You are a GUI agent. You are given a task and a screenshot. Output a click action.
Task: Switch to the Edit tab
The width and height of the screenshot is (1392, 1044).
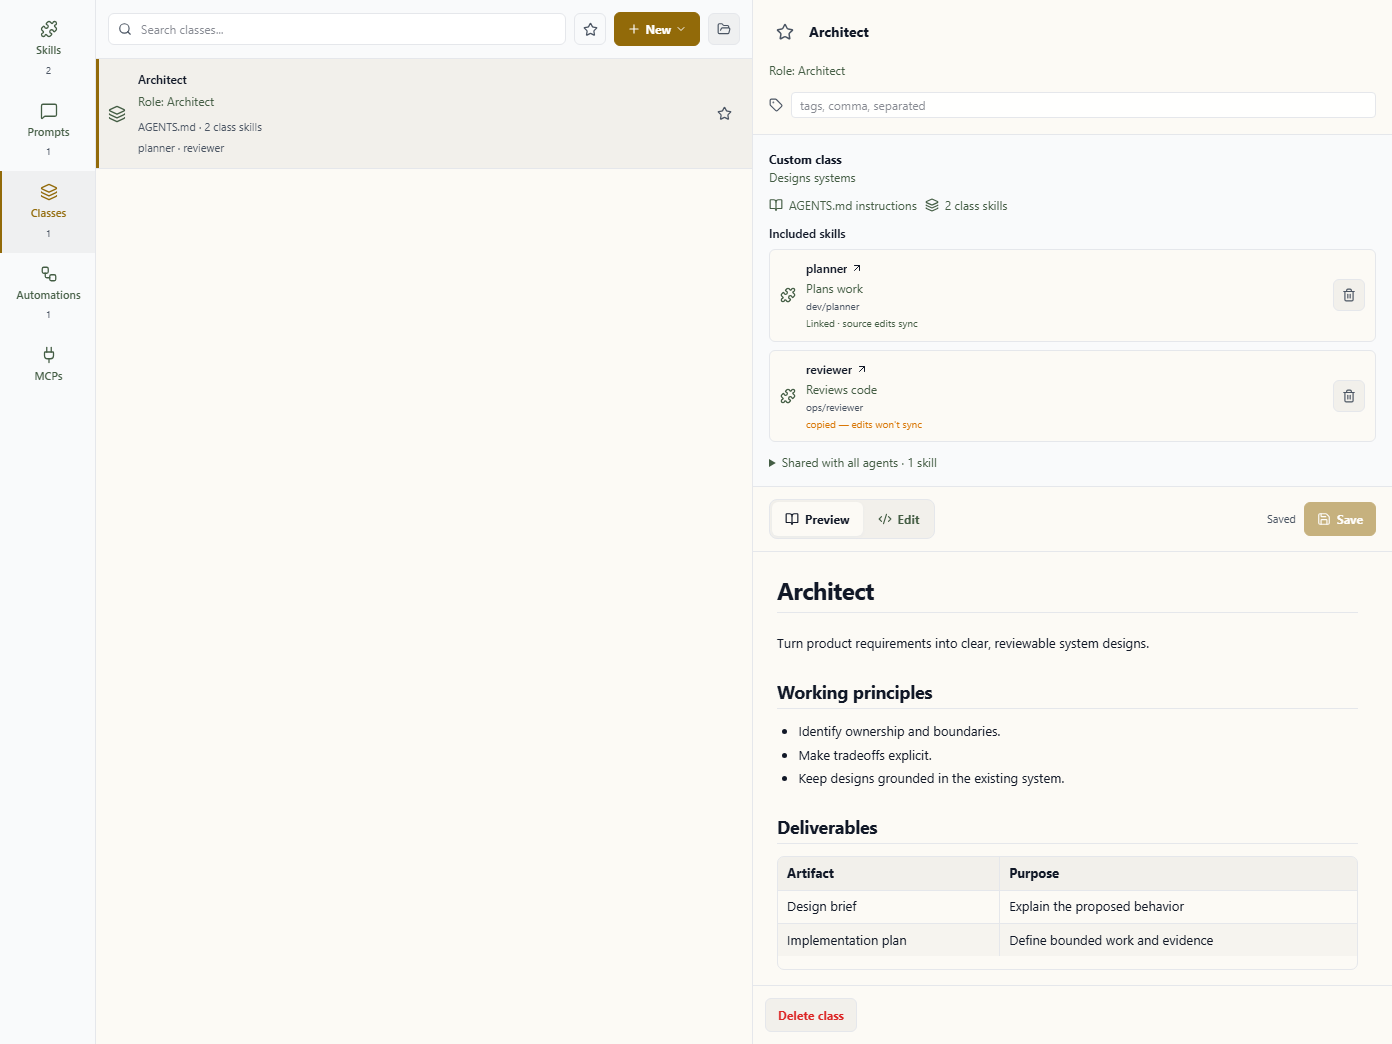click(x=898, y=519)
